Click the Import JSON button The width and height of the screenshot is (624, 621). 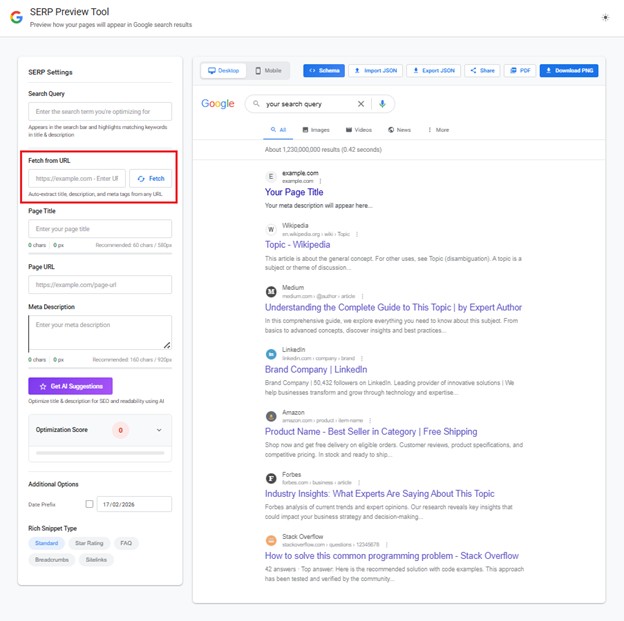(374, 71)
